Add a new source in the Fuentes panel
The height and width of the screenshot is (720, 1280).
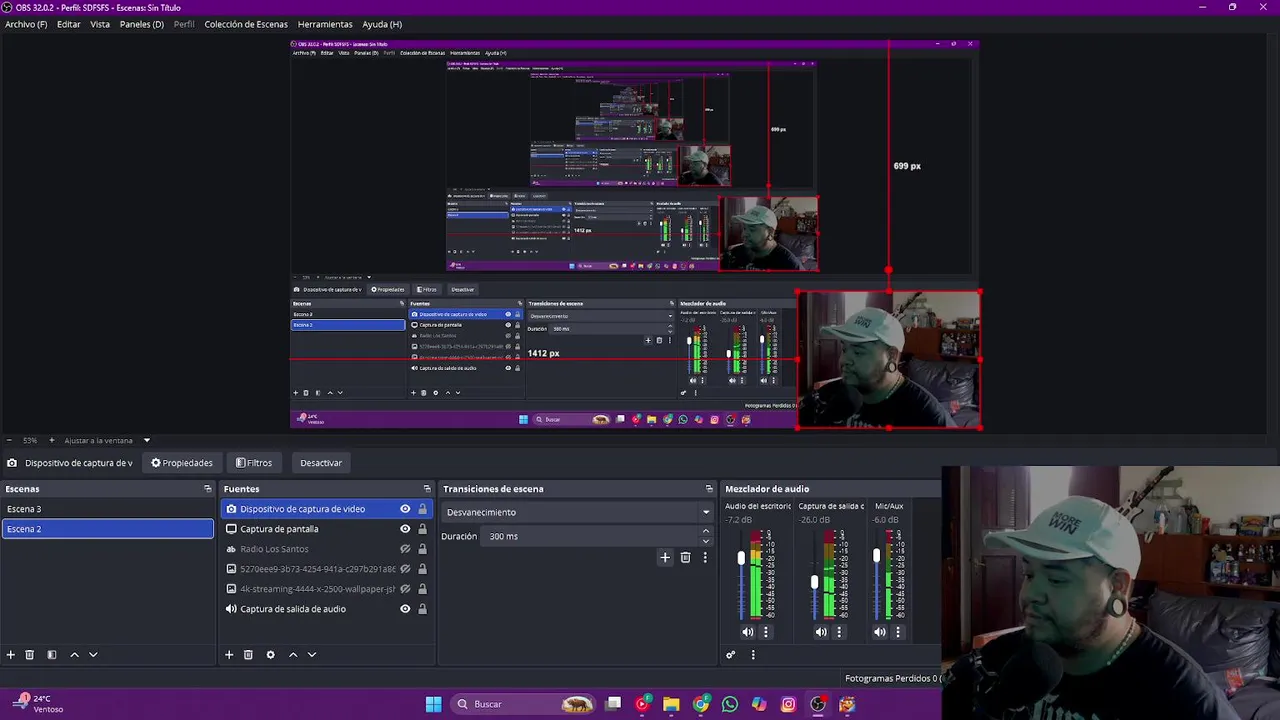tap(229, 655)
